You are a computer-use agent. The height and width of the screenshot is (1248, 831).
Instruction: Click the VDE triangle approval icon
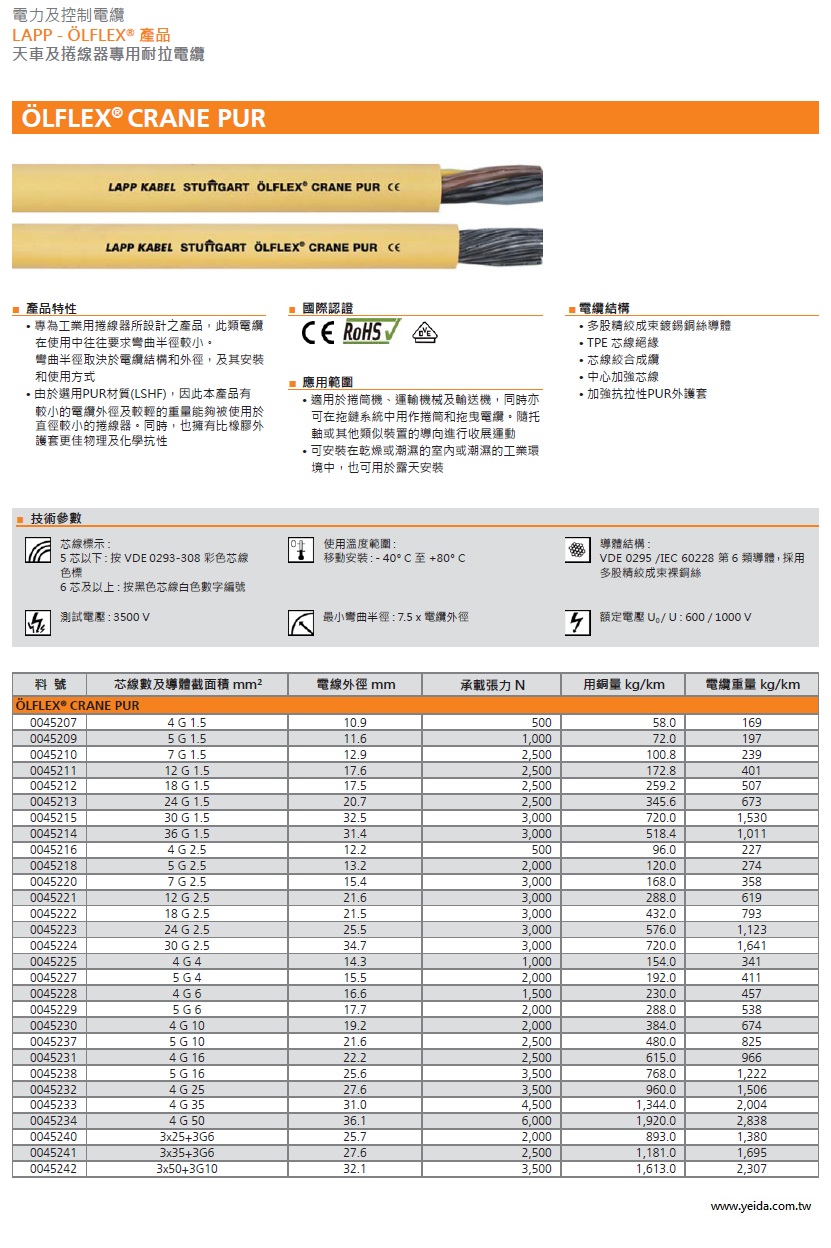click(x=423, y=333)
